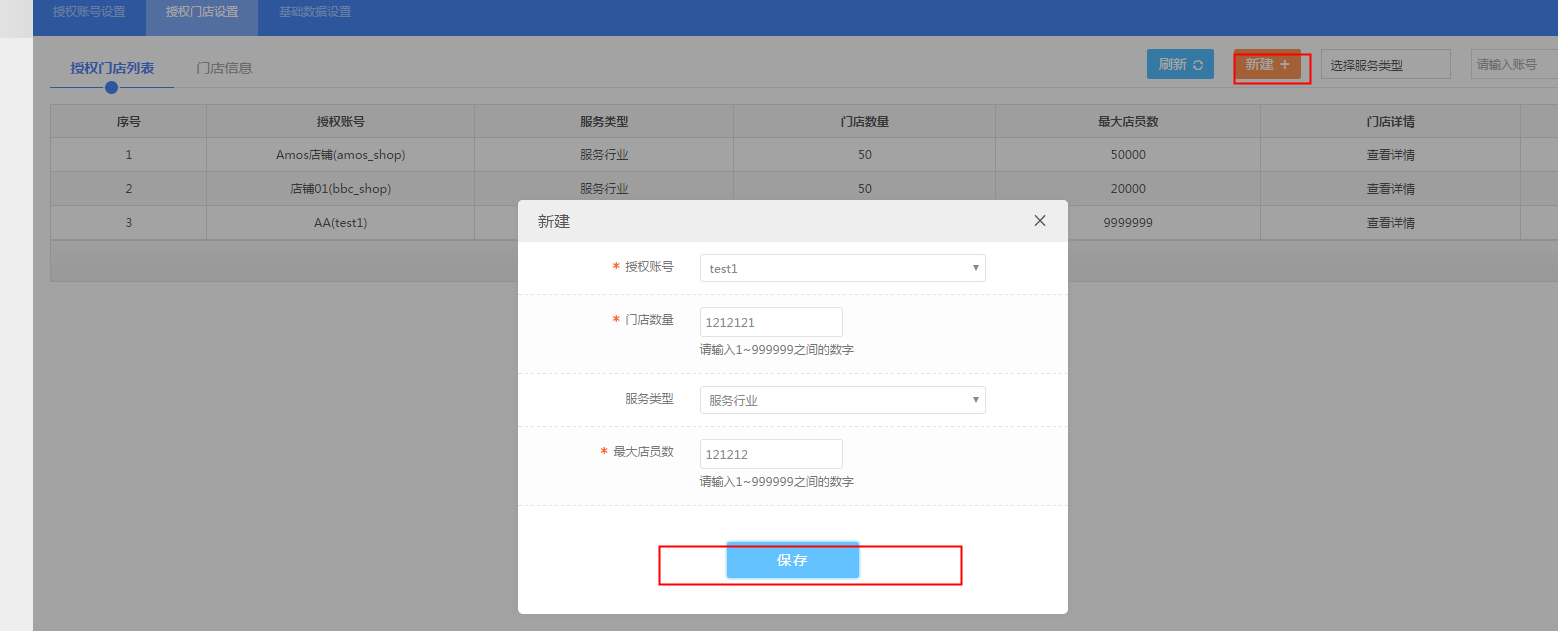Select the 授权门店设置 top tab
The image size is (1558, 631).
(x=202, y=12)
